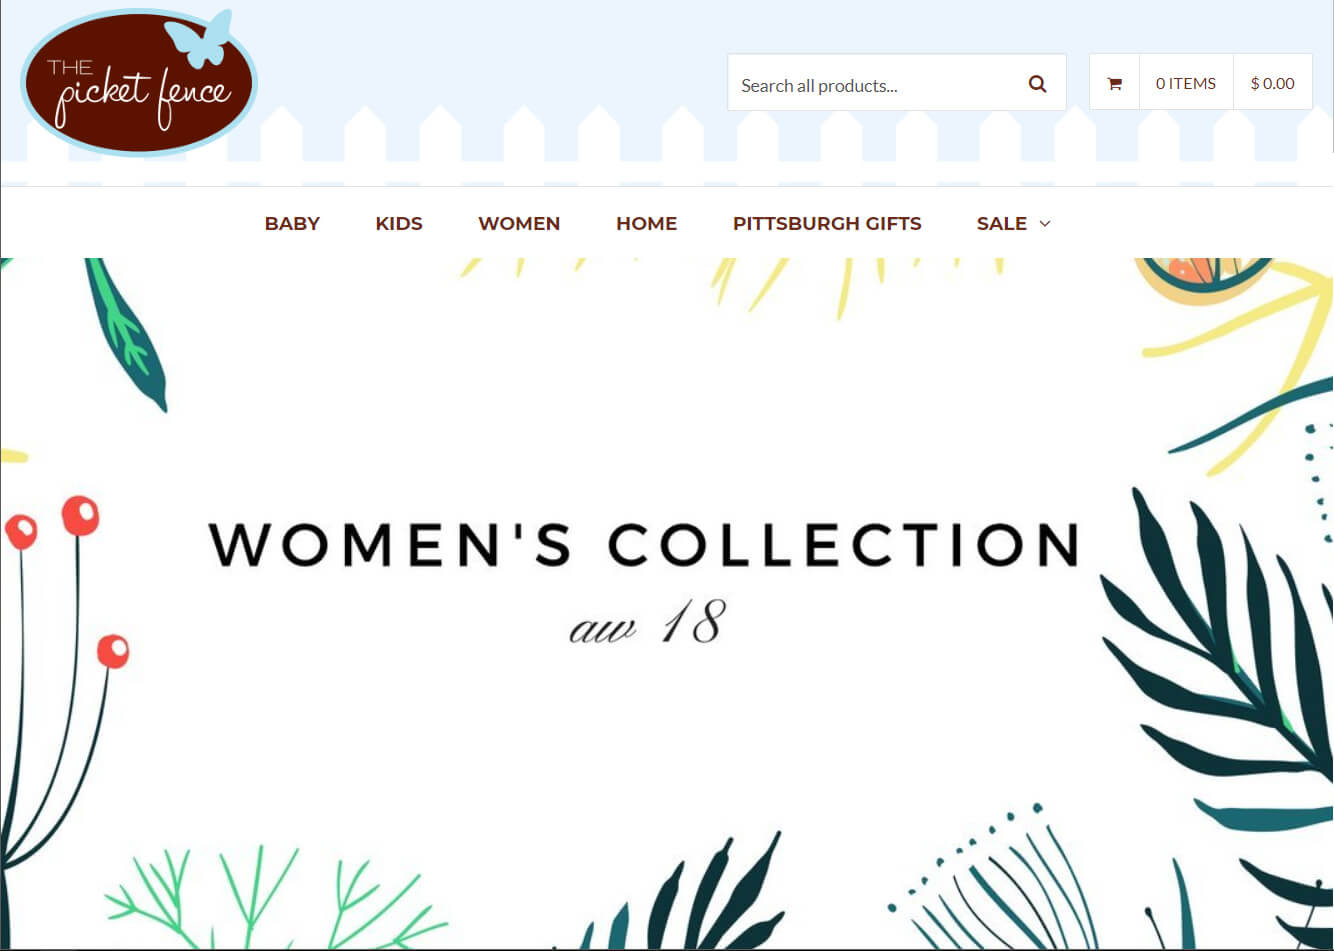View cart via 0 ITEMS link
This screenshot has width=1334, height=951.
point(1186,83)
